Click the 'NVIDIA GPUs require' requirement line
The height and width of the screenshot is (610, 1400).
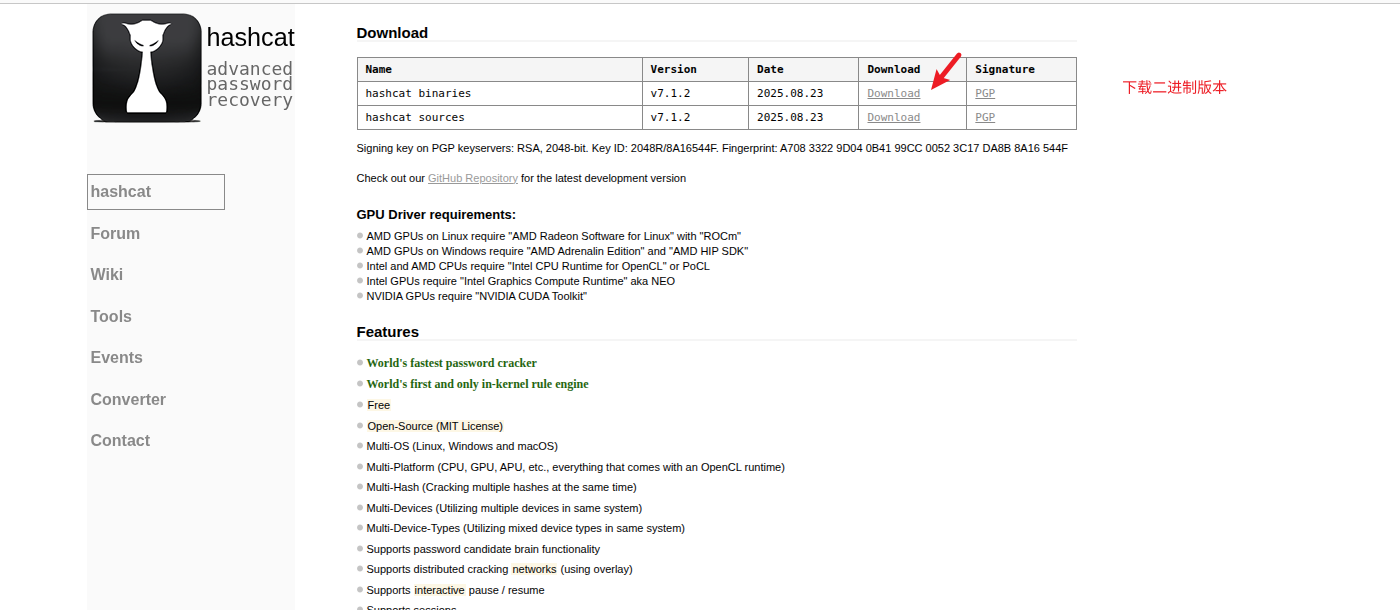(477, 296)
